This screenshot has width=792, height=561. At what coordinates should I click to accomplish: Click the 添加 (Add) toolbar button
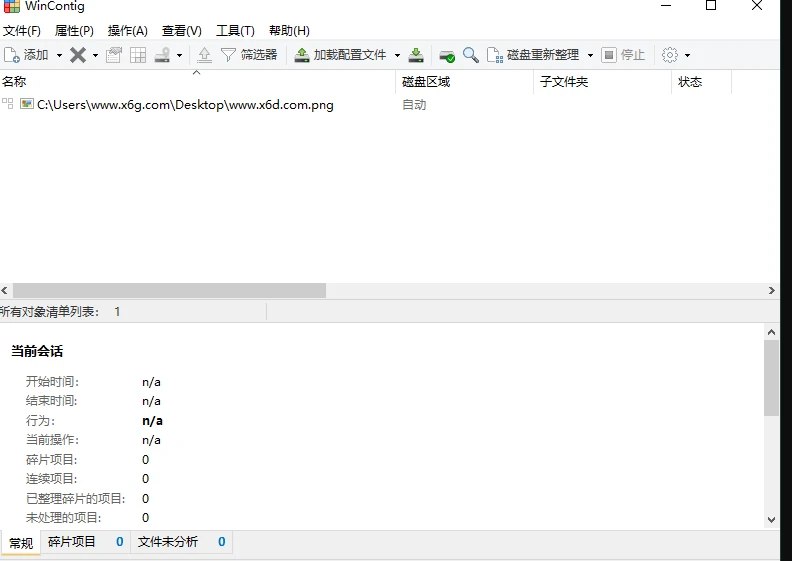click(x=26, y=55)
